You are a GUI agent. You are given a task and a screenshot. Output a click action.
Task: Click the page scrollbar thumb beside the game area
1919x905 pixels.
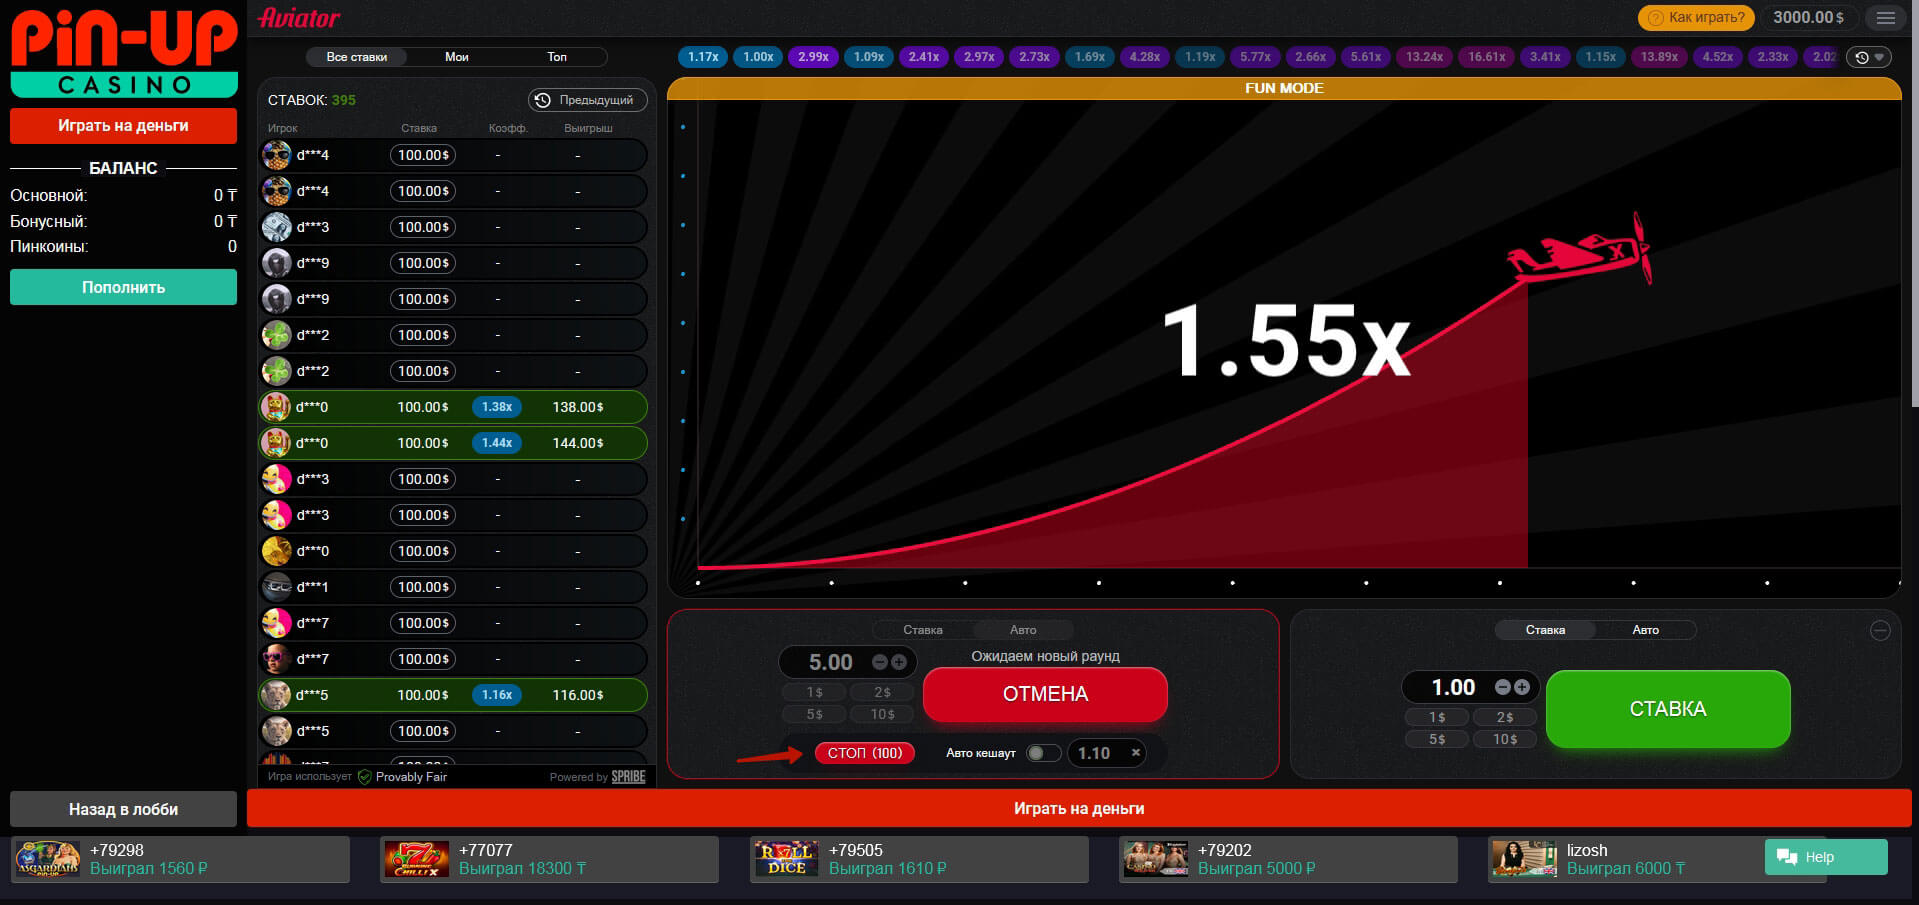(1914, 204)
